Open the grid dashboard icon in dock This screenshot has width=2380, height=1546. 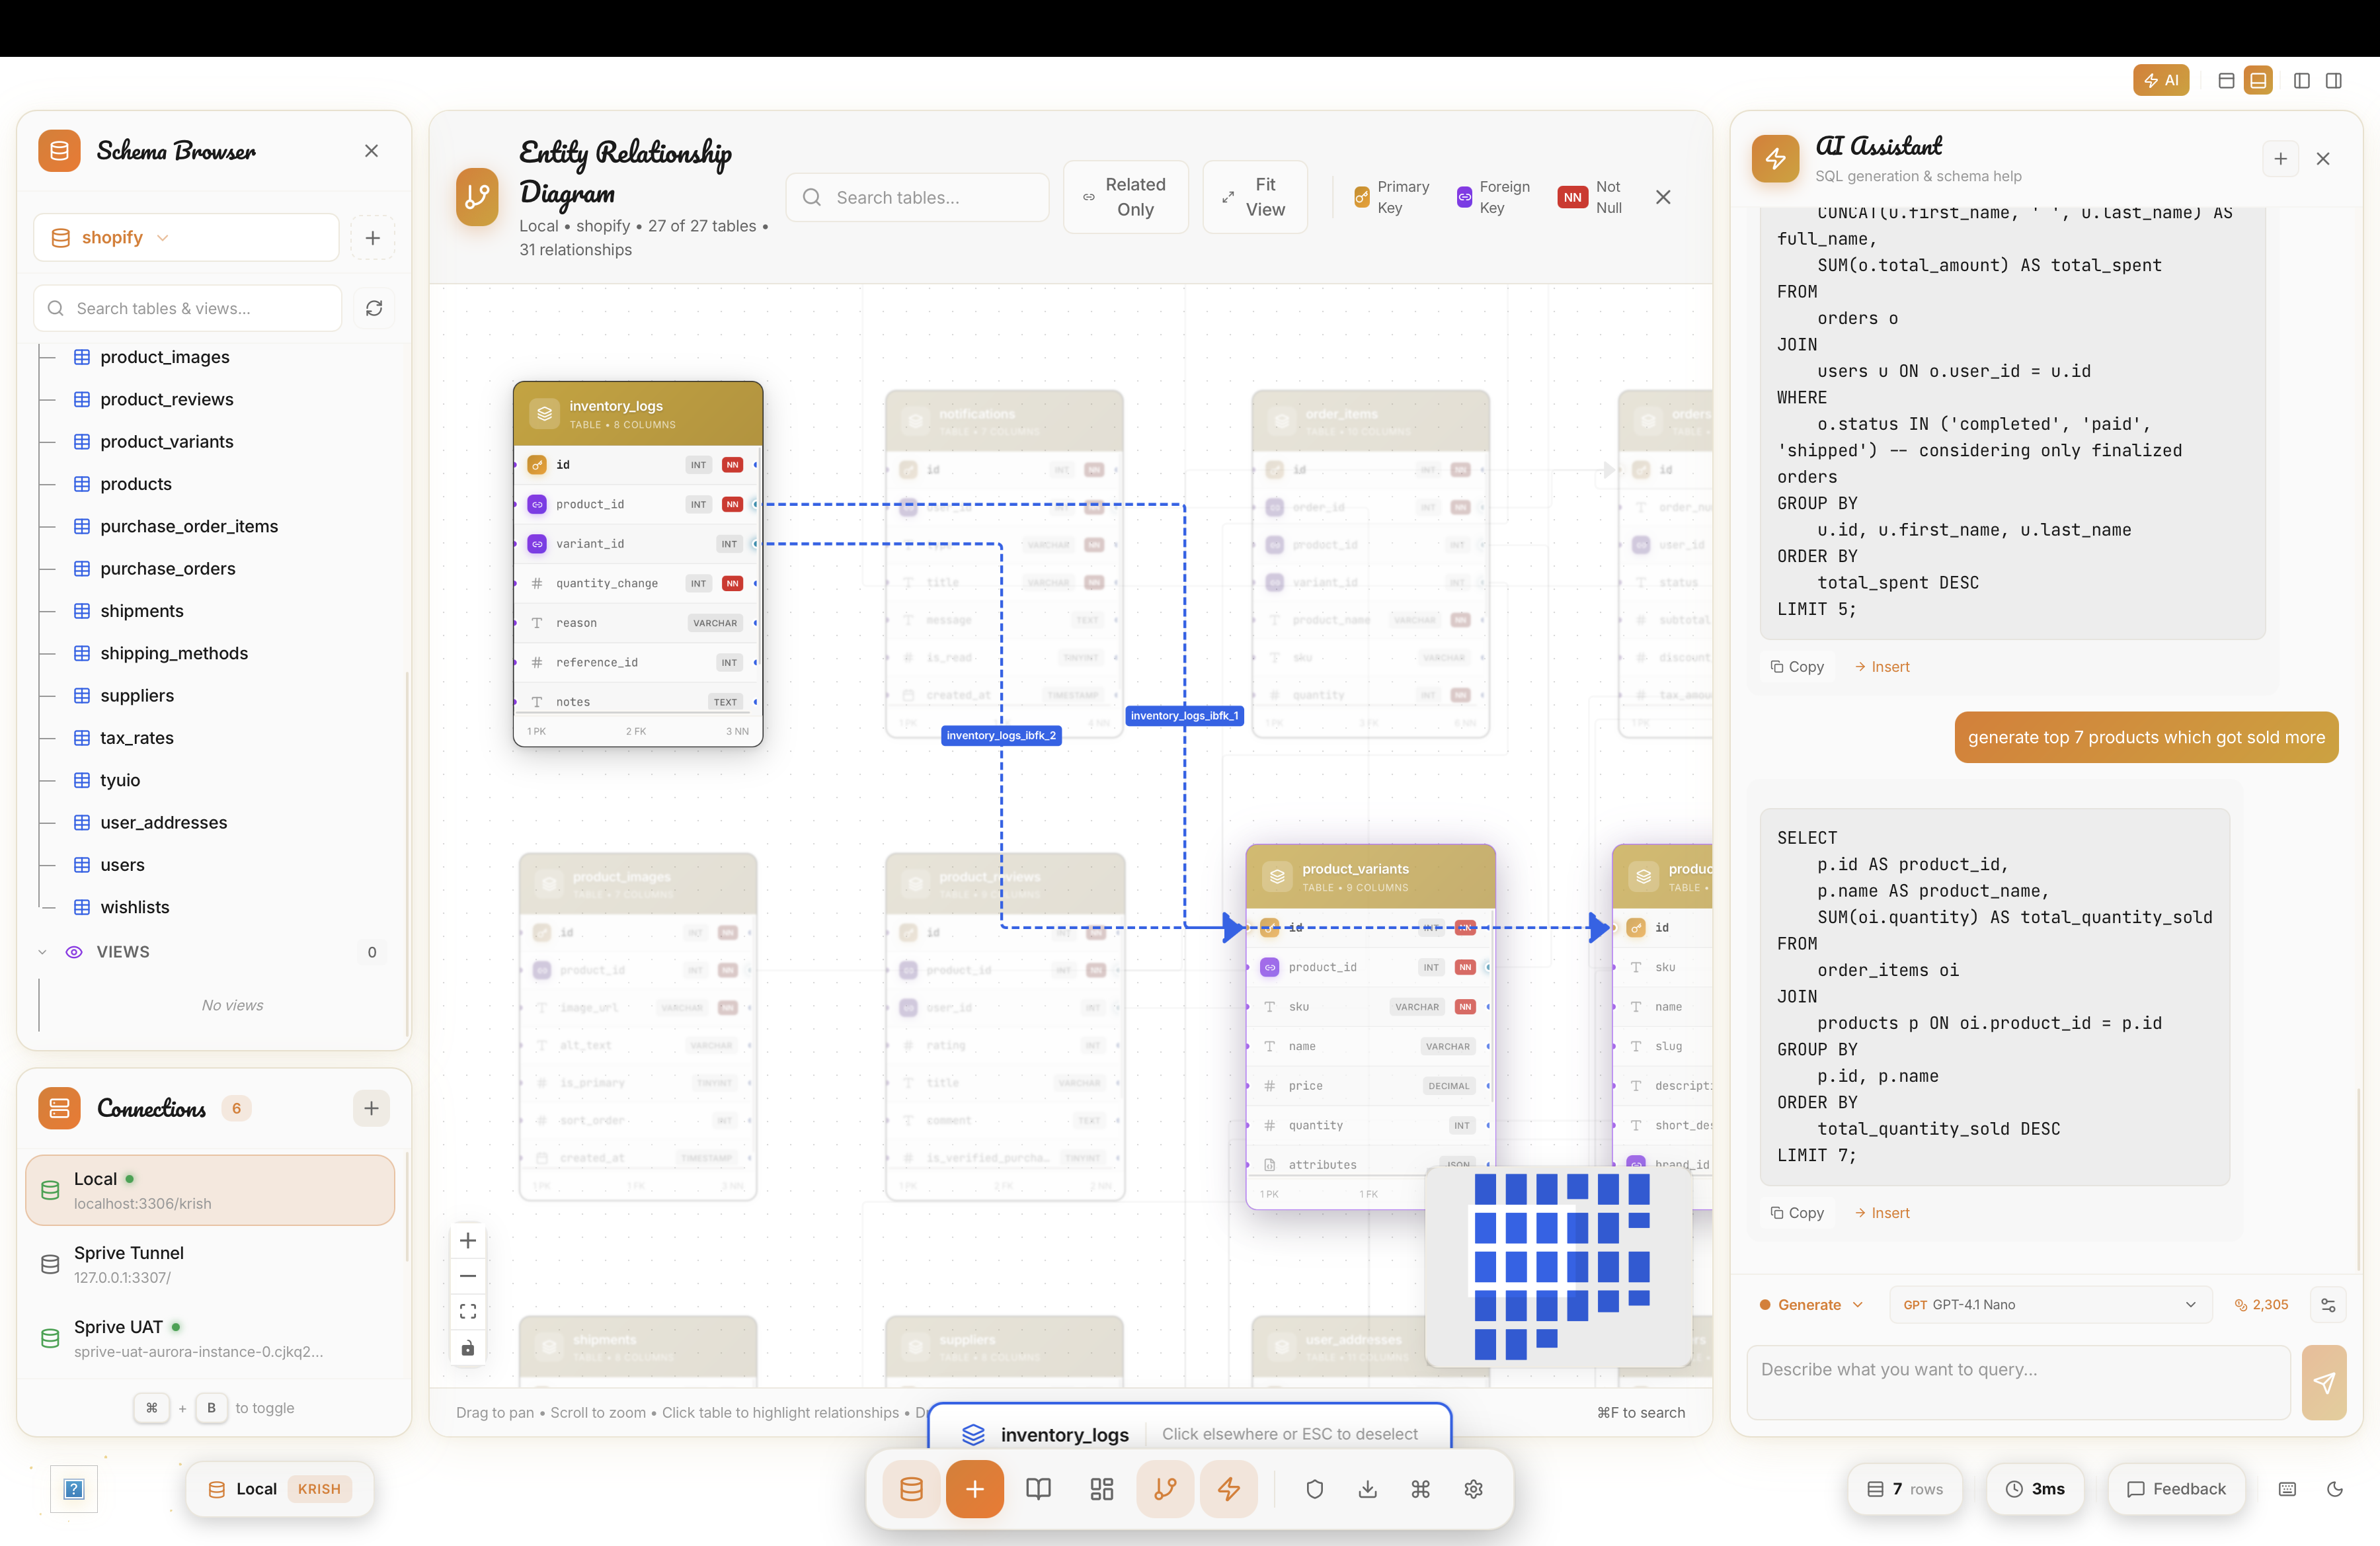[x=1101, y=1489]
